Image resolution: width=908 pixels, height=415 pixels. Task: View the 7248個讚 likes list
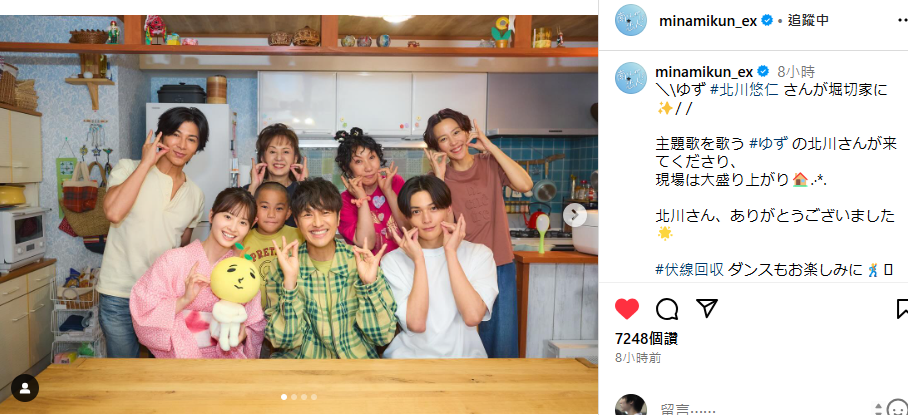pyautogui.click(x=646, y=338)
